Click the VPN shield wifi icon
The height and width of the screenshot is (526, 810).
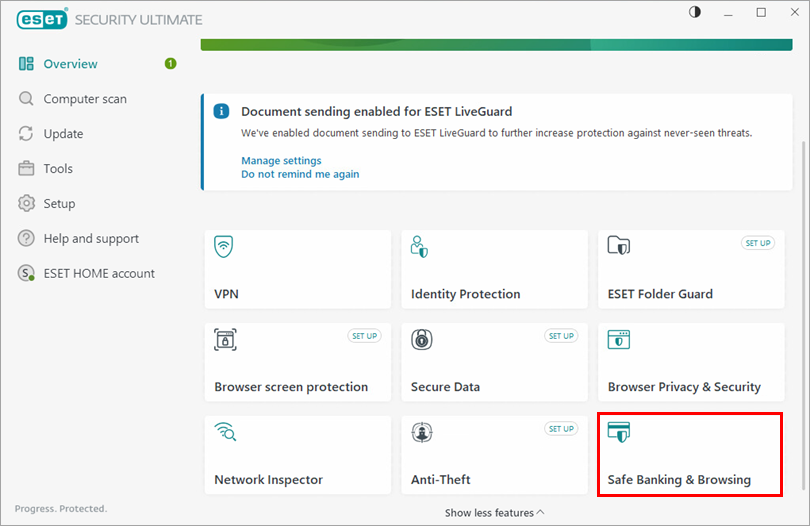click(x=224, y=246)
